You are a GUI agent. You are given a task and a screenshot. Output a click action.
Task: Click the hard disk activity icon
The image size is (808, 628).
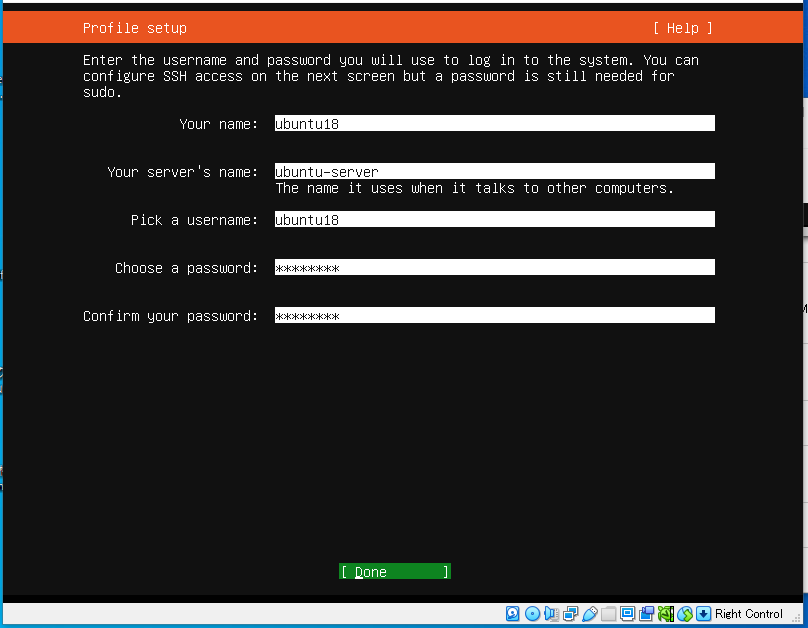coord(513,614)
